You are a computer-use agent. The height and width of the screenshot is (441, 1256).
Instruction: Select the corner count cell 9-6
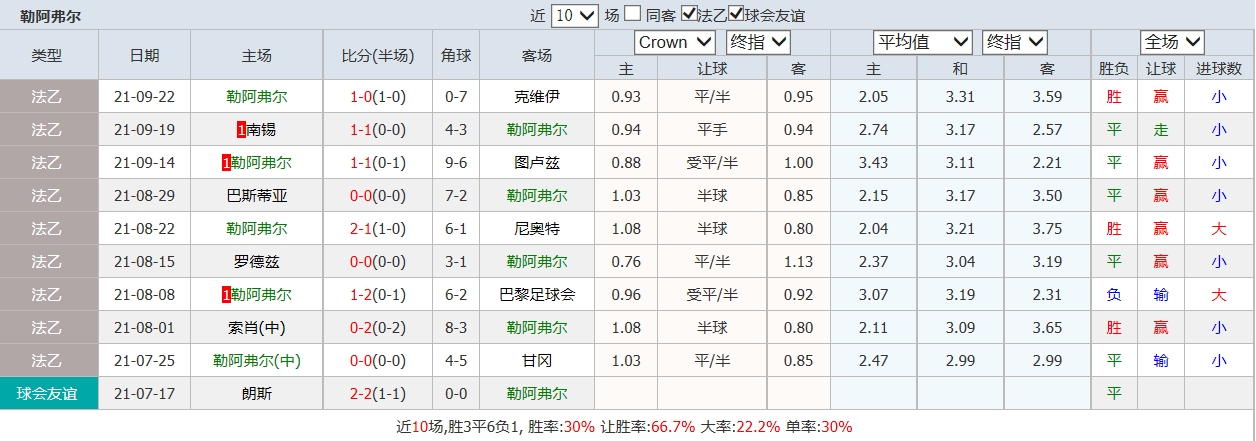(x=456, y=162)
